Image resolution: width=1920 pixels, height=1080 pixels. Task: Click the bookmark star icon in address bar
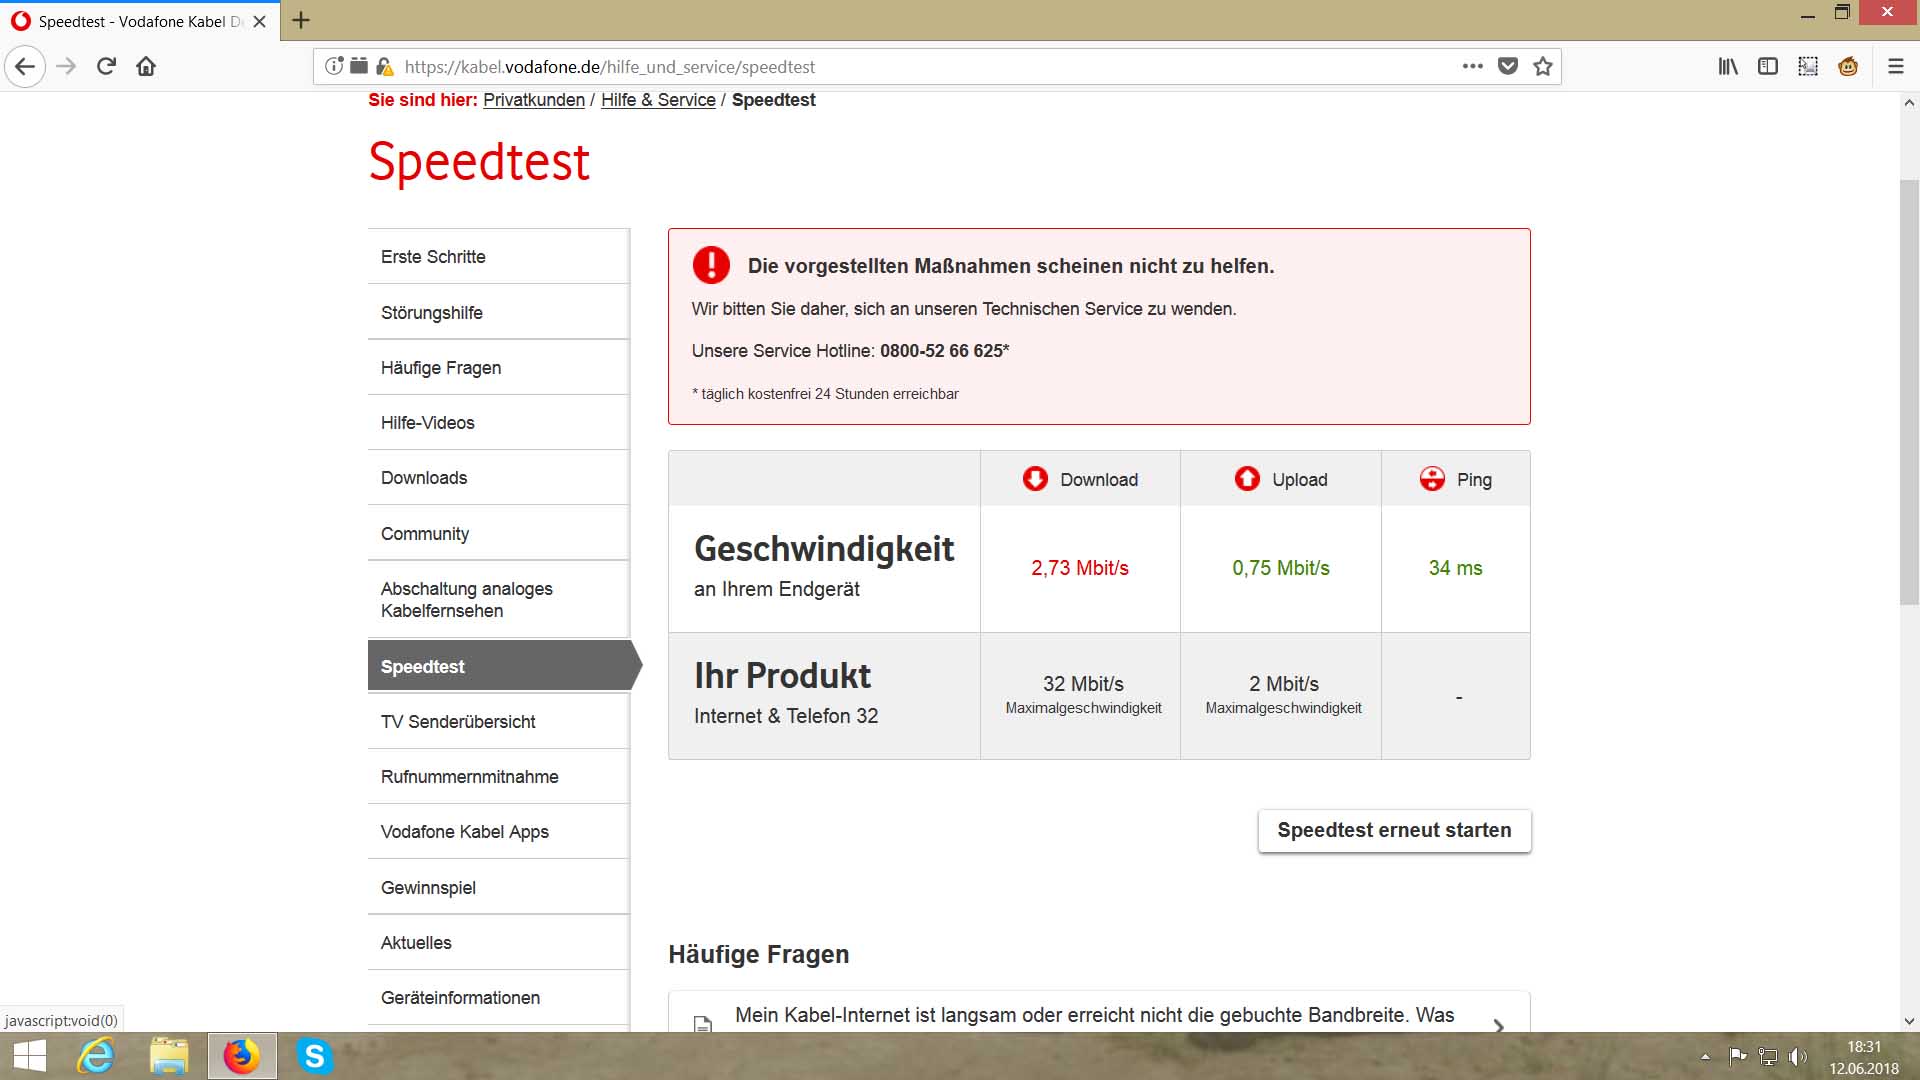pyautogui.click(x=1545, y=66)
